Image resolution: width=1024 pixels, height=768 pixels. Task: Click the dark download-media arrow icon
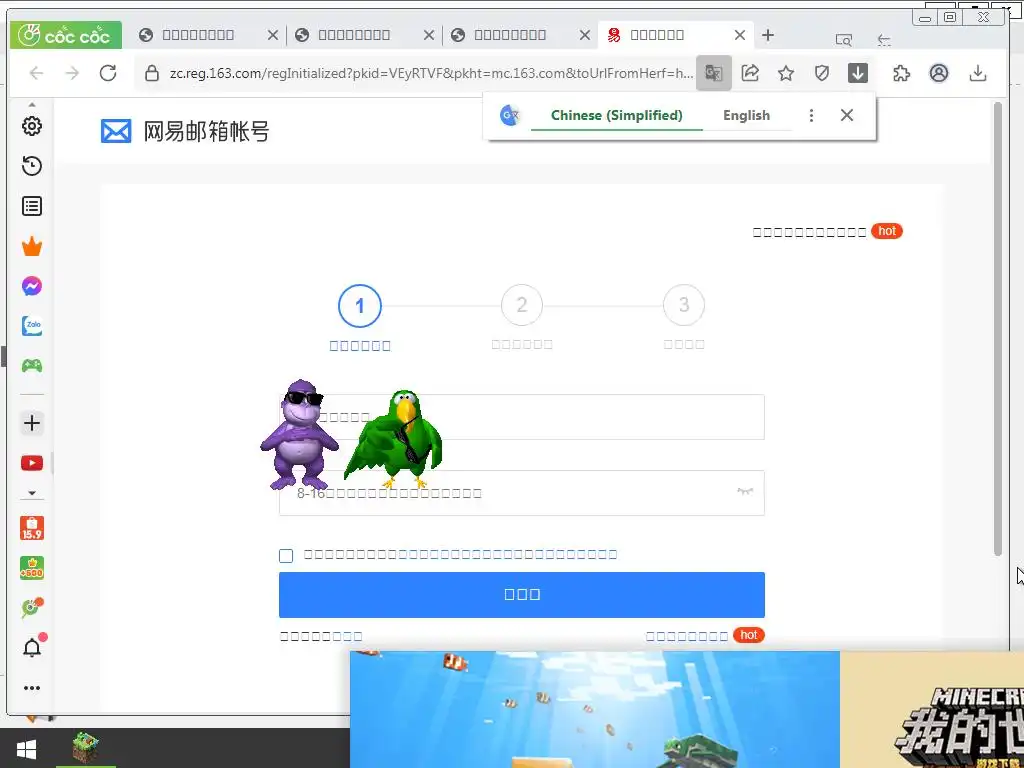click(x=857, y=73)
